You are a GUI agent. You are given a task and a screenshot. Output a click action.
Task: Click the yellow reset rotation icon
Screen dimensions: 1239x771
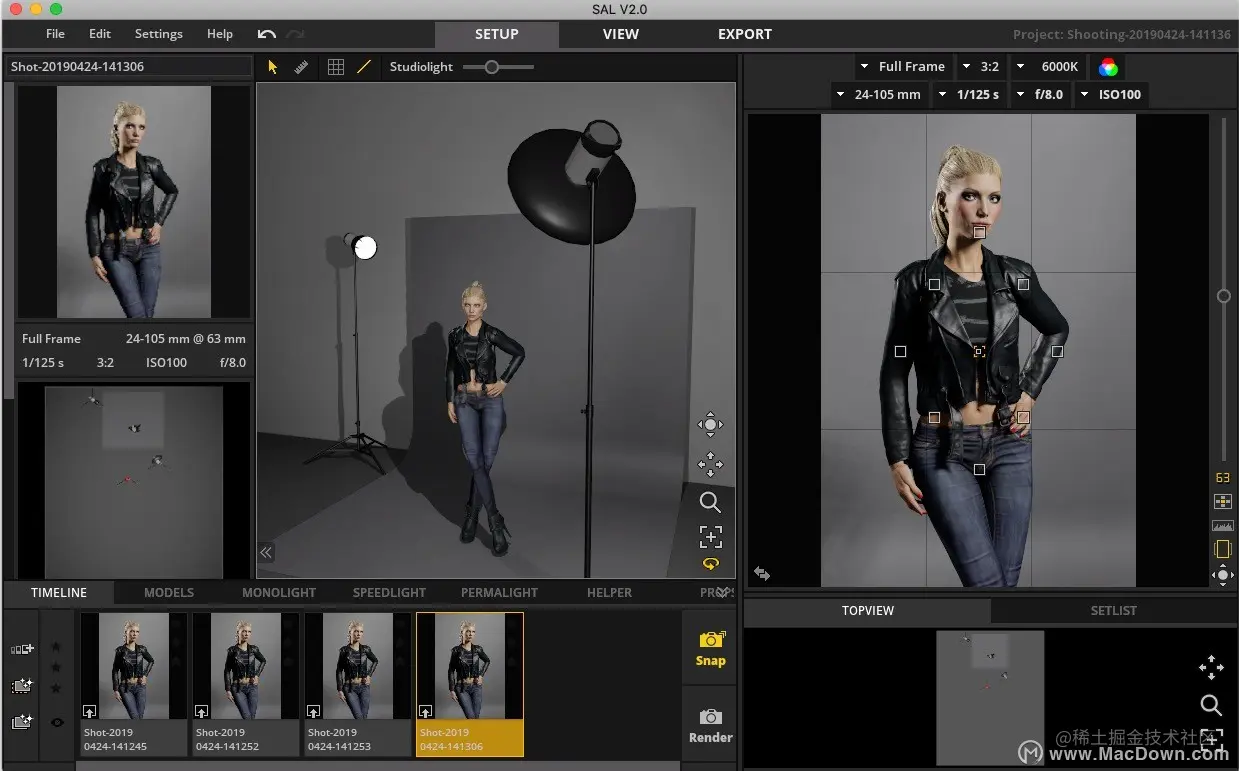click(x=710, y=564)
